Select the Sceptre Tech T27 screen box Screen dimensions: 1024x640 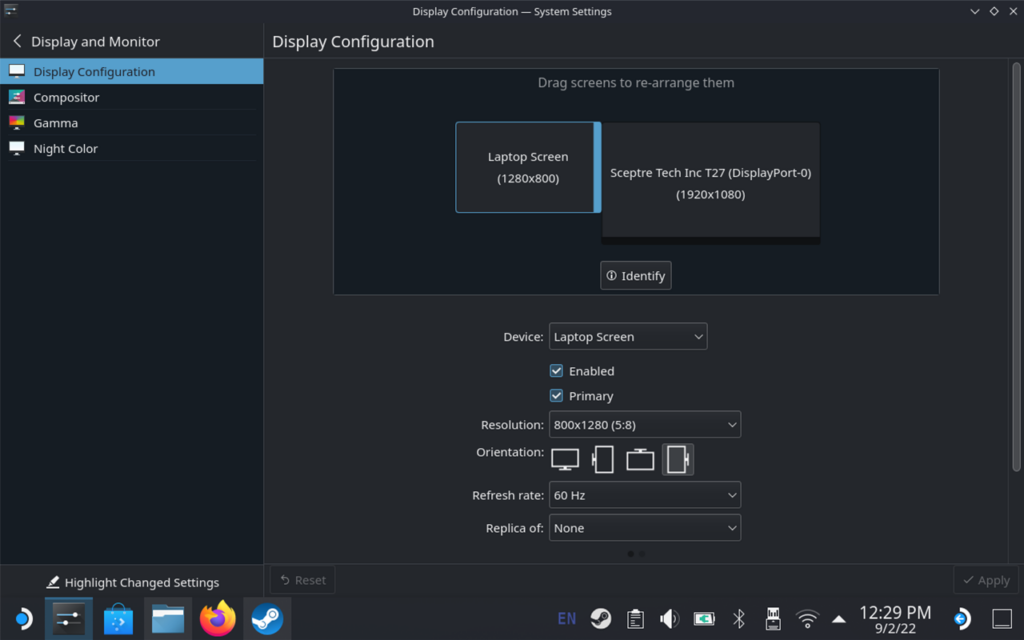[x=710, y=182]
